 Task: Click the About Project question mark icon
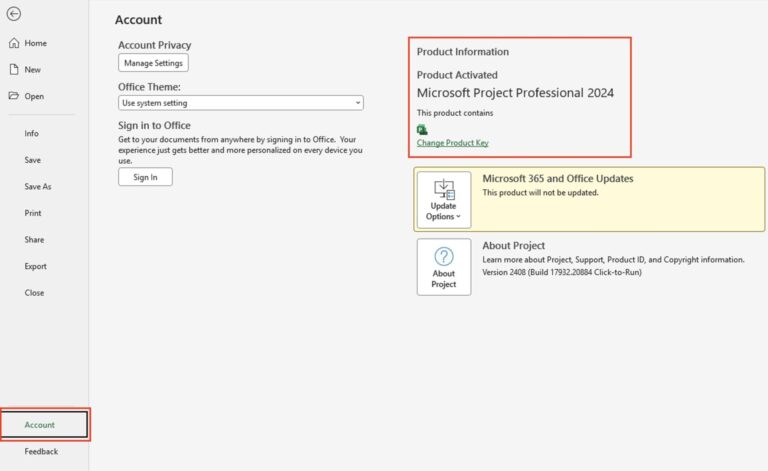point(444,256)
